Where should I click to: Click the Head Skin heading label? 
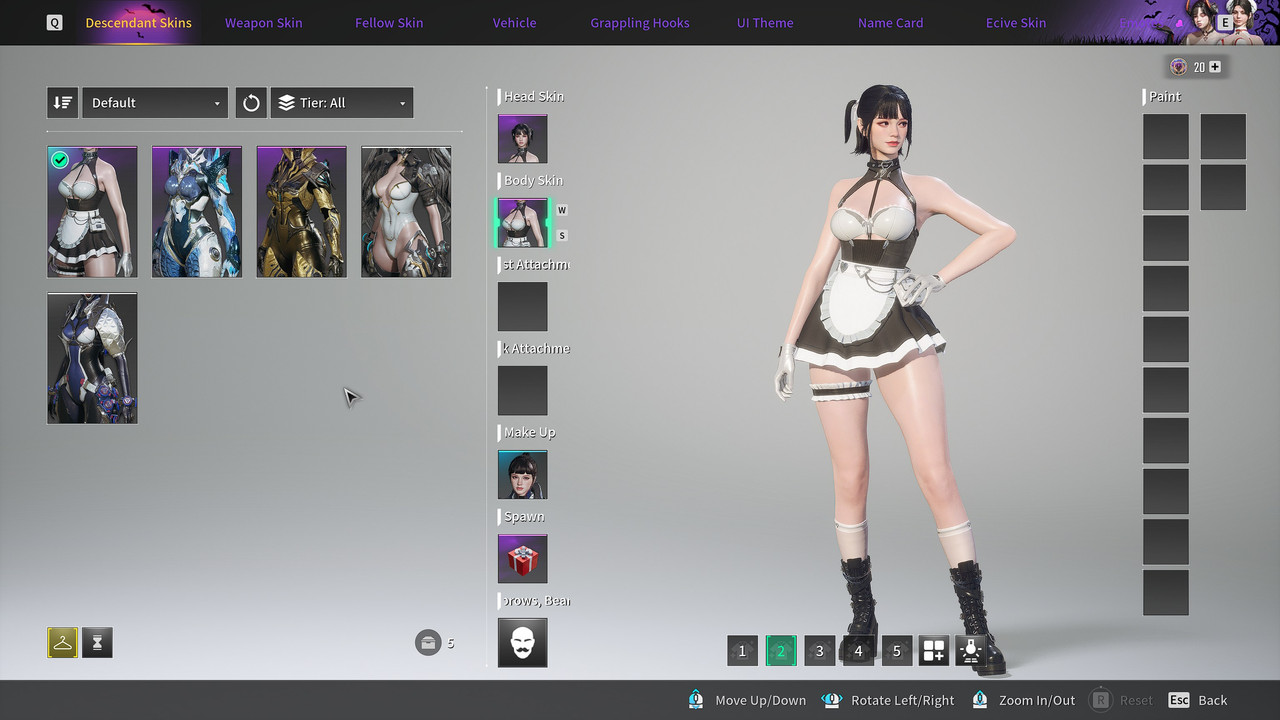534,96
